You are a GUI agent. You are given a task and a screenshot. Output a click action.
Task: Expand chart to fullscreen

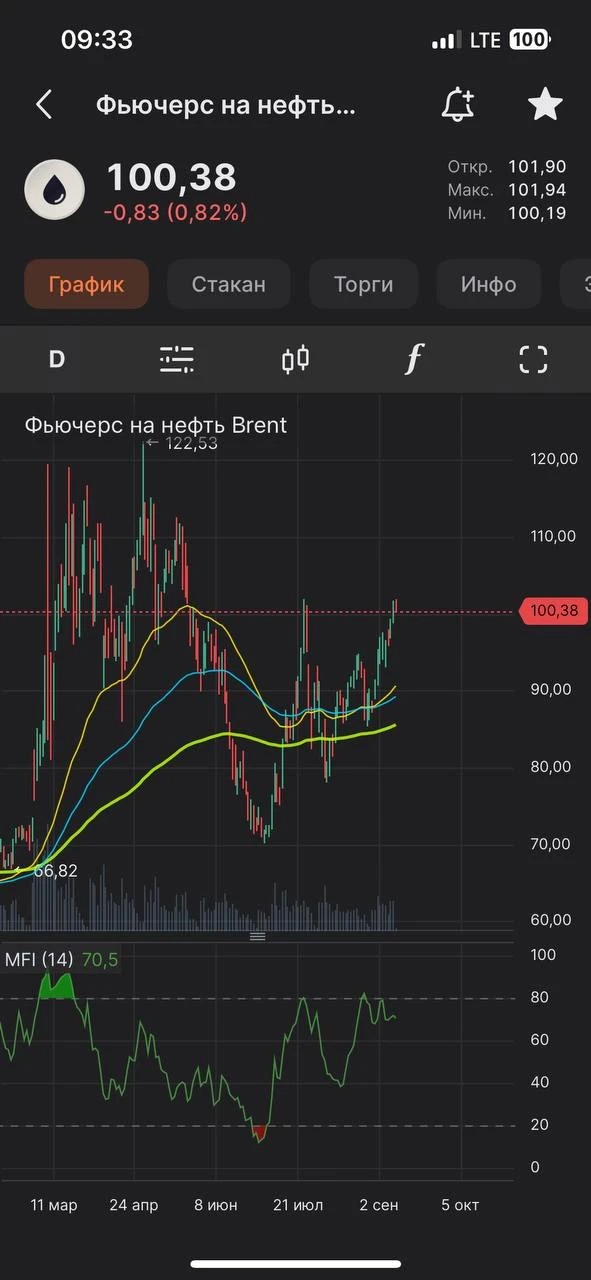tap(534, 359)
